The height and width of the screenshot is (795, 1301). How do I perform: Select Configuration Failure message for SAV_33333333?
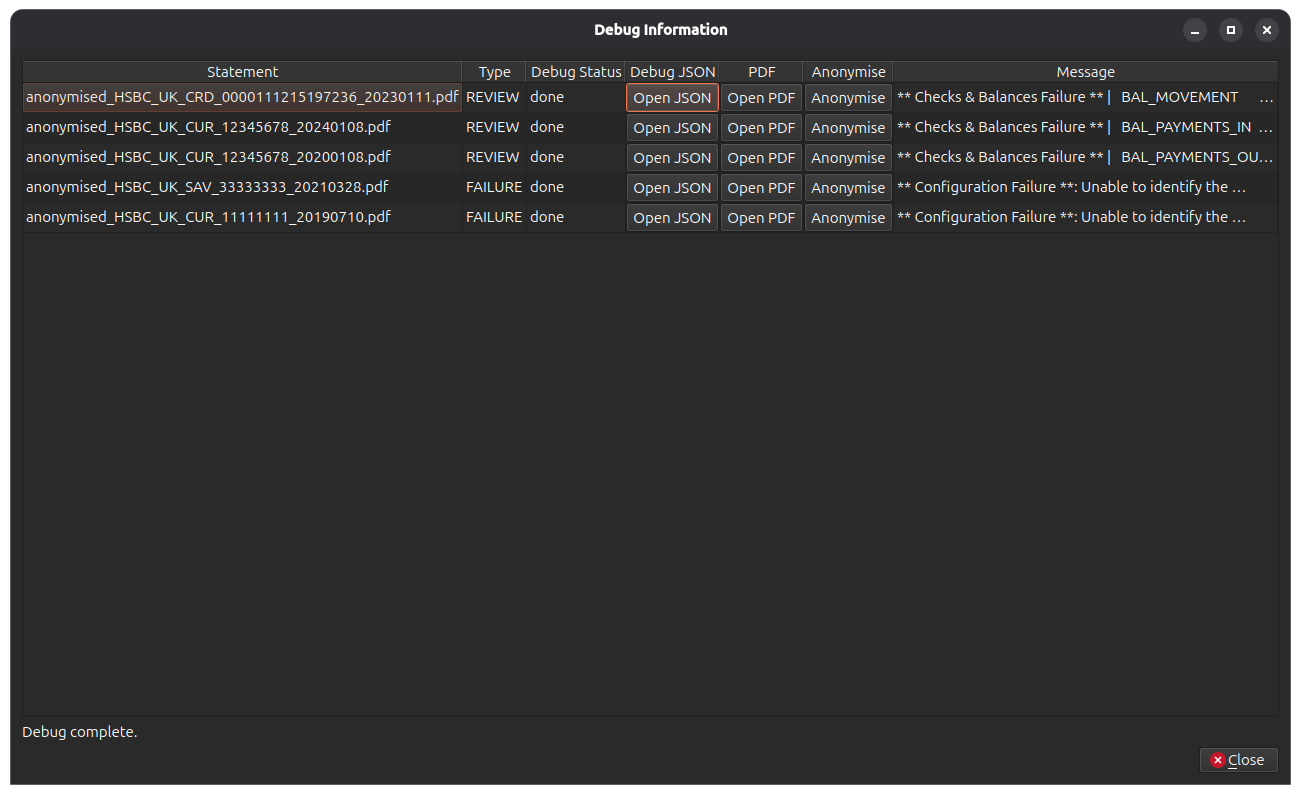[x=1085, y=187]
